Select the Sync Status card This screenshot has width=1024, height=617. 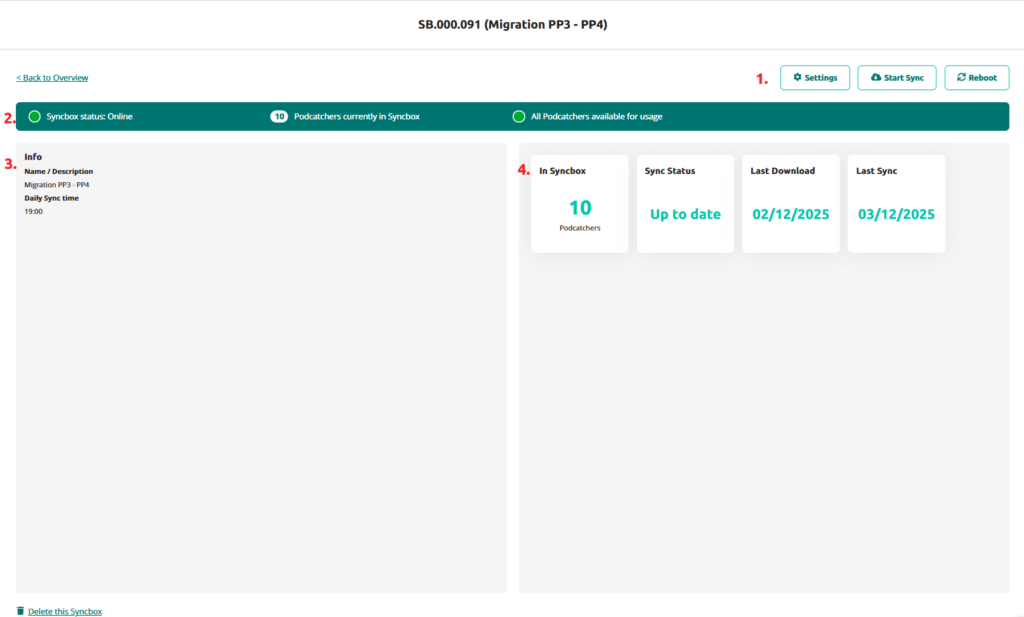click(685, 204)
